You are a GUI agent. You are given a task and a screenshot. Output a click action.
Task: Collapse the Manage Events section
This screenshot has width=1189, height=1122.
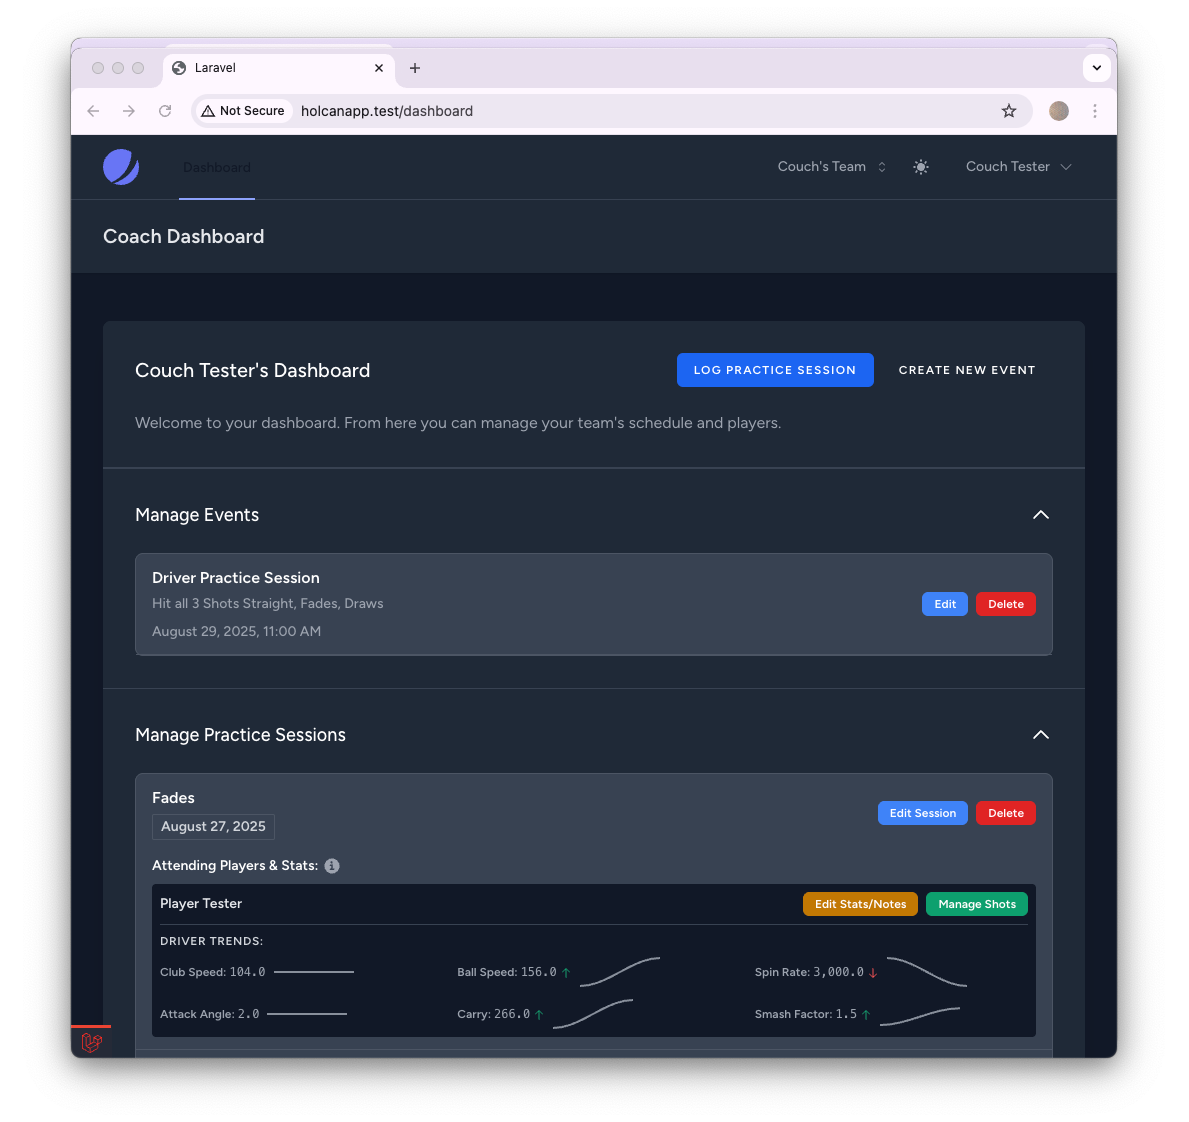coord(1040,515)
